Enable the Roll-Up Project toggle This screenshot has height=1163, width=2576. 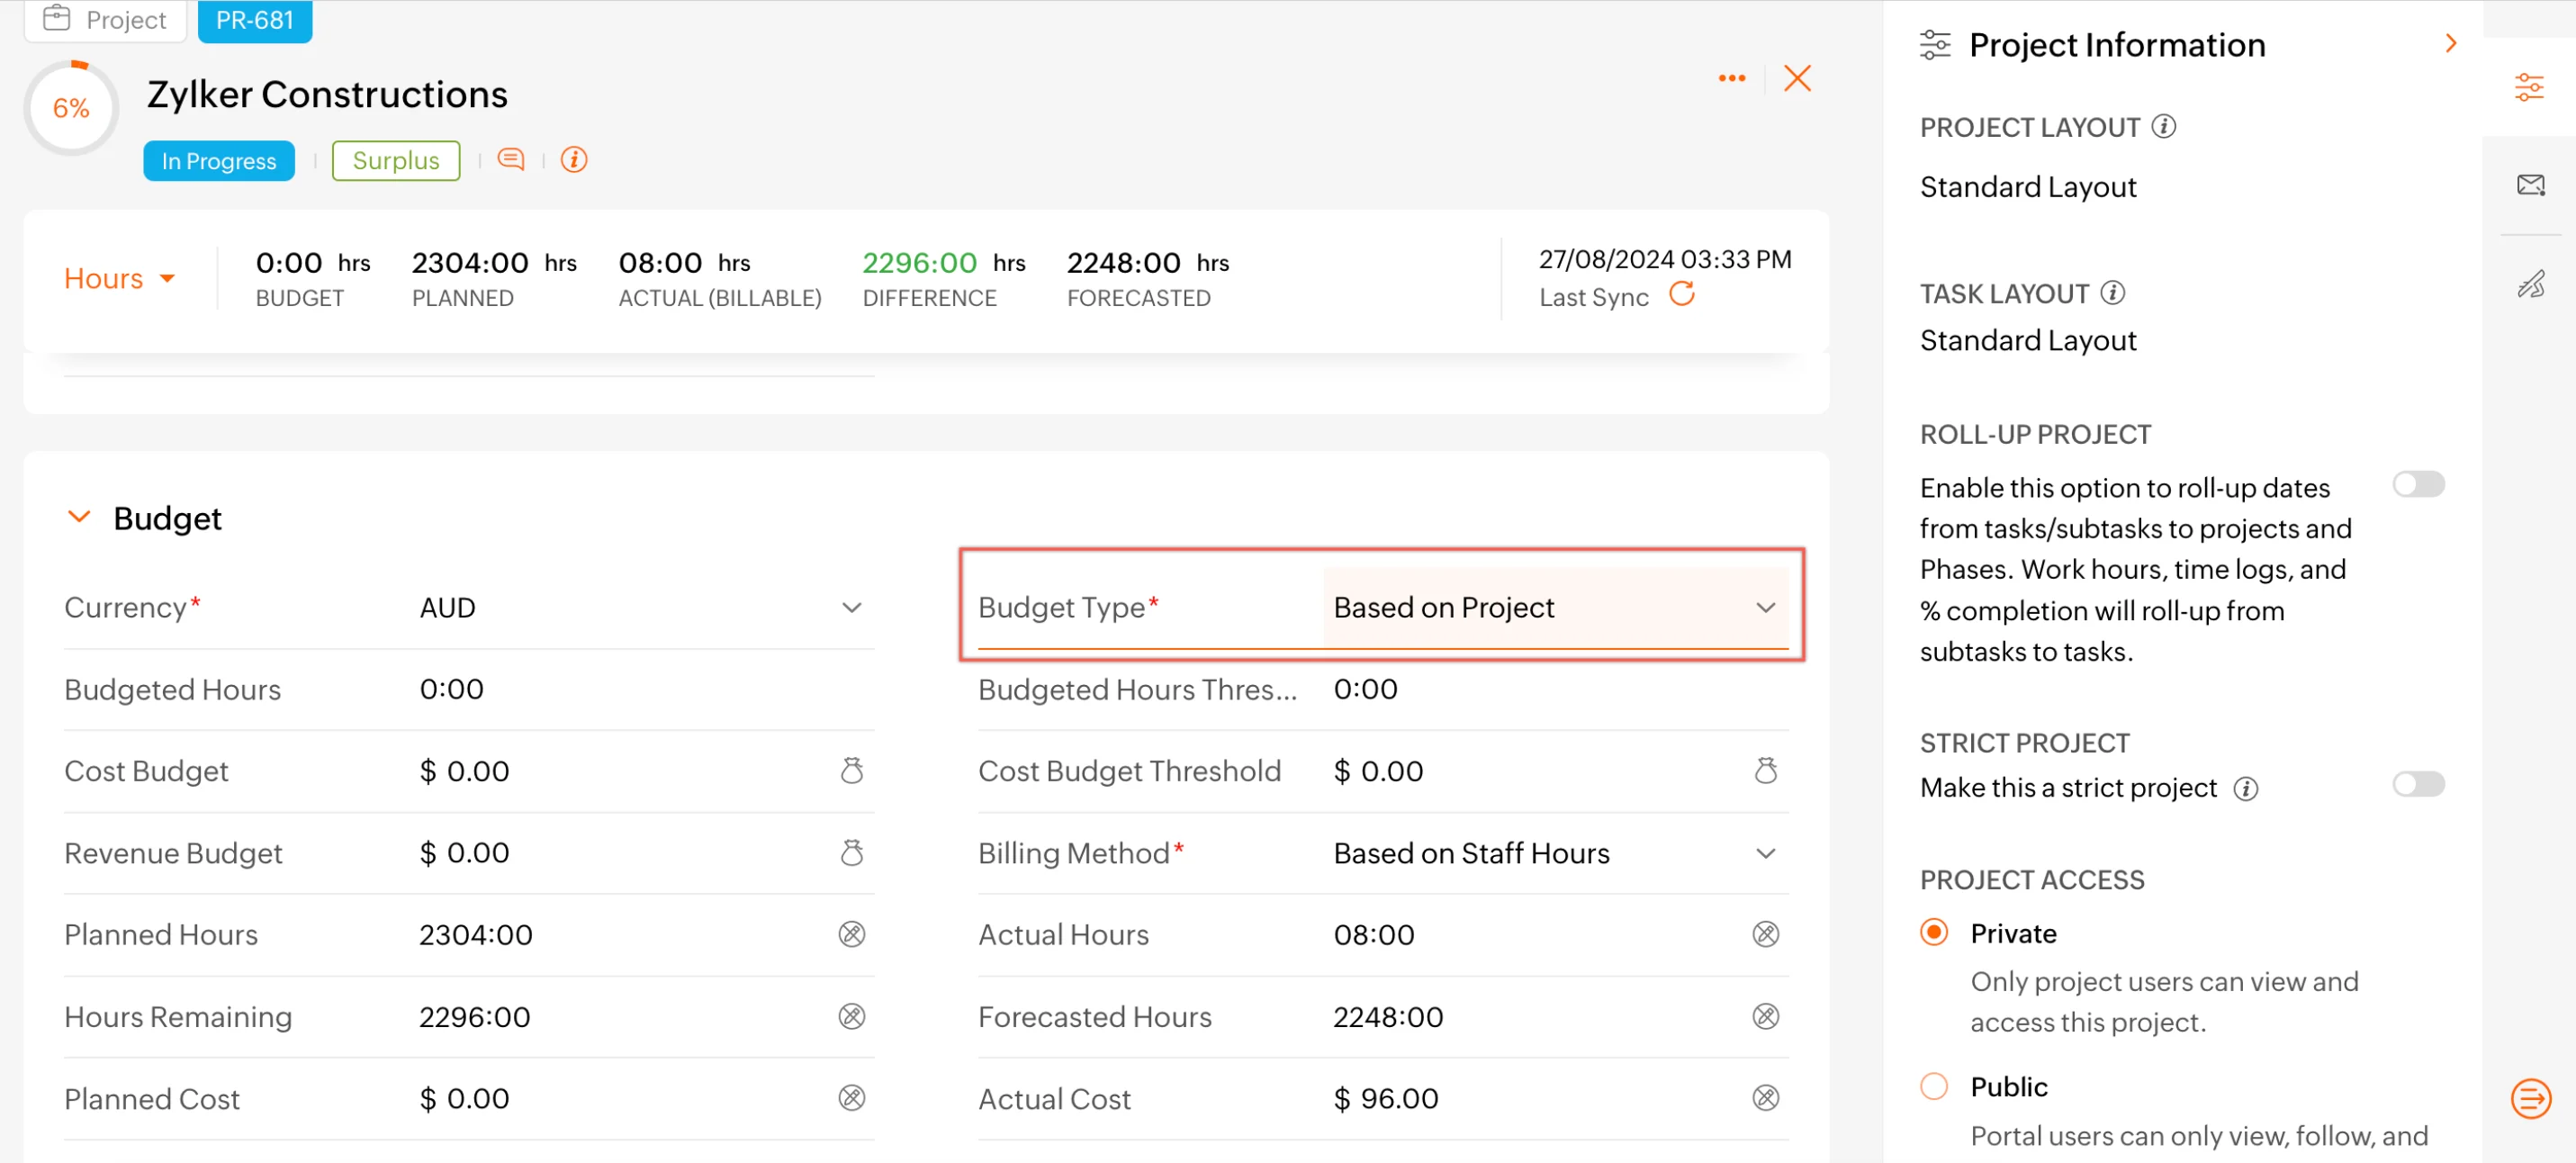(2419, 484)
